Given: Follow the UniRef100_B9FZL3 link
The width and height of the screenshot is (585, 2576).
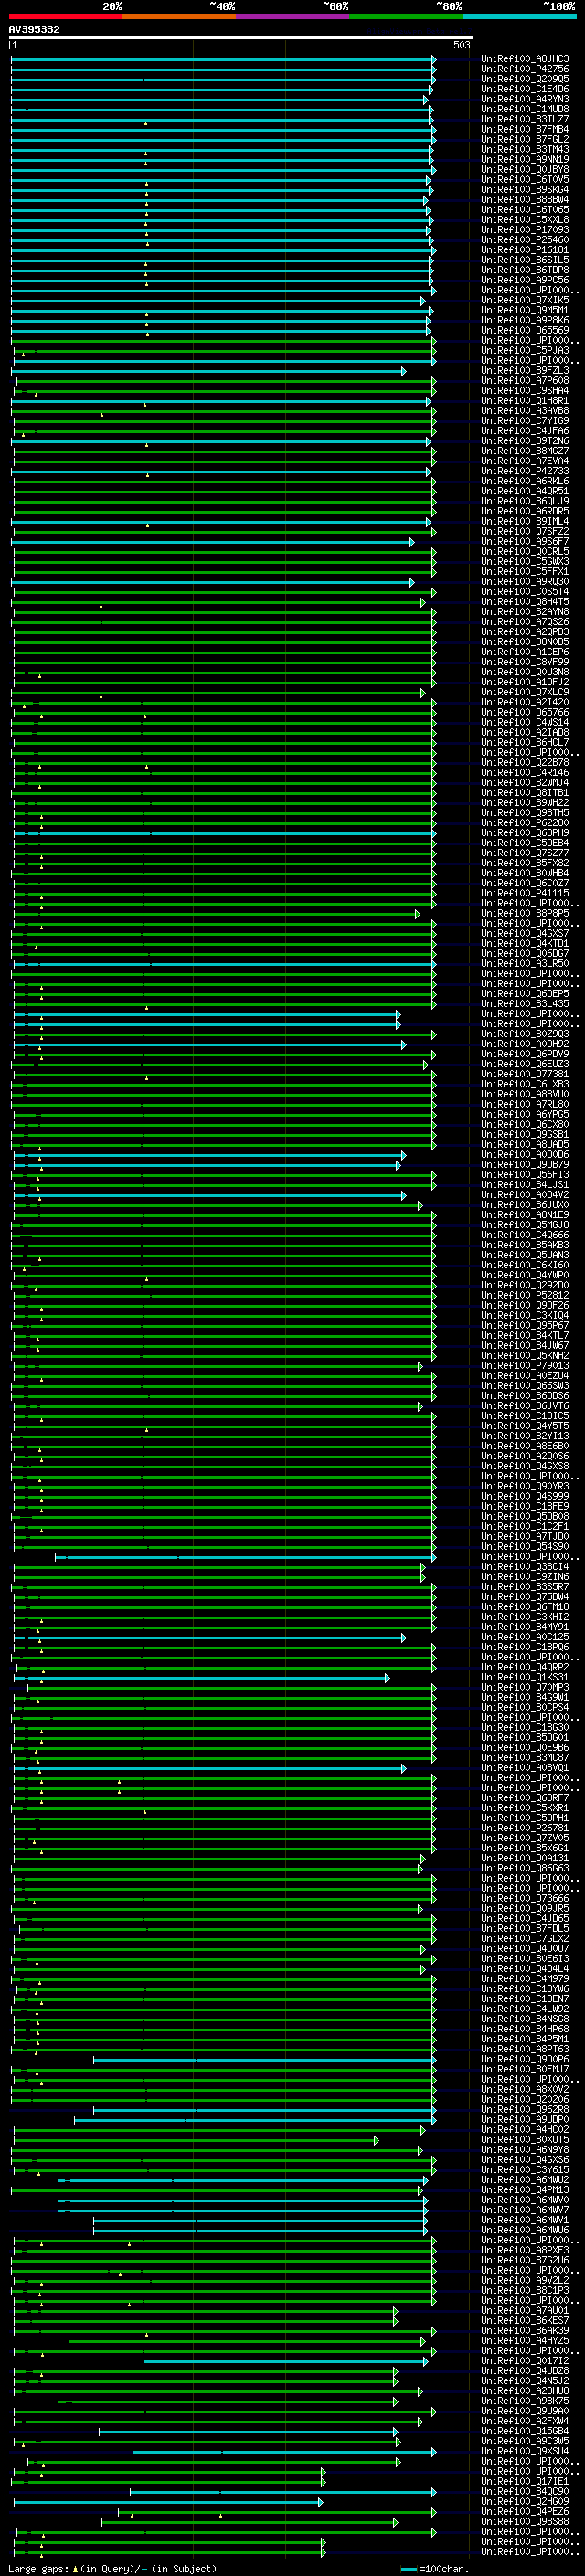Looking at the screenshot, I should 524,371.
